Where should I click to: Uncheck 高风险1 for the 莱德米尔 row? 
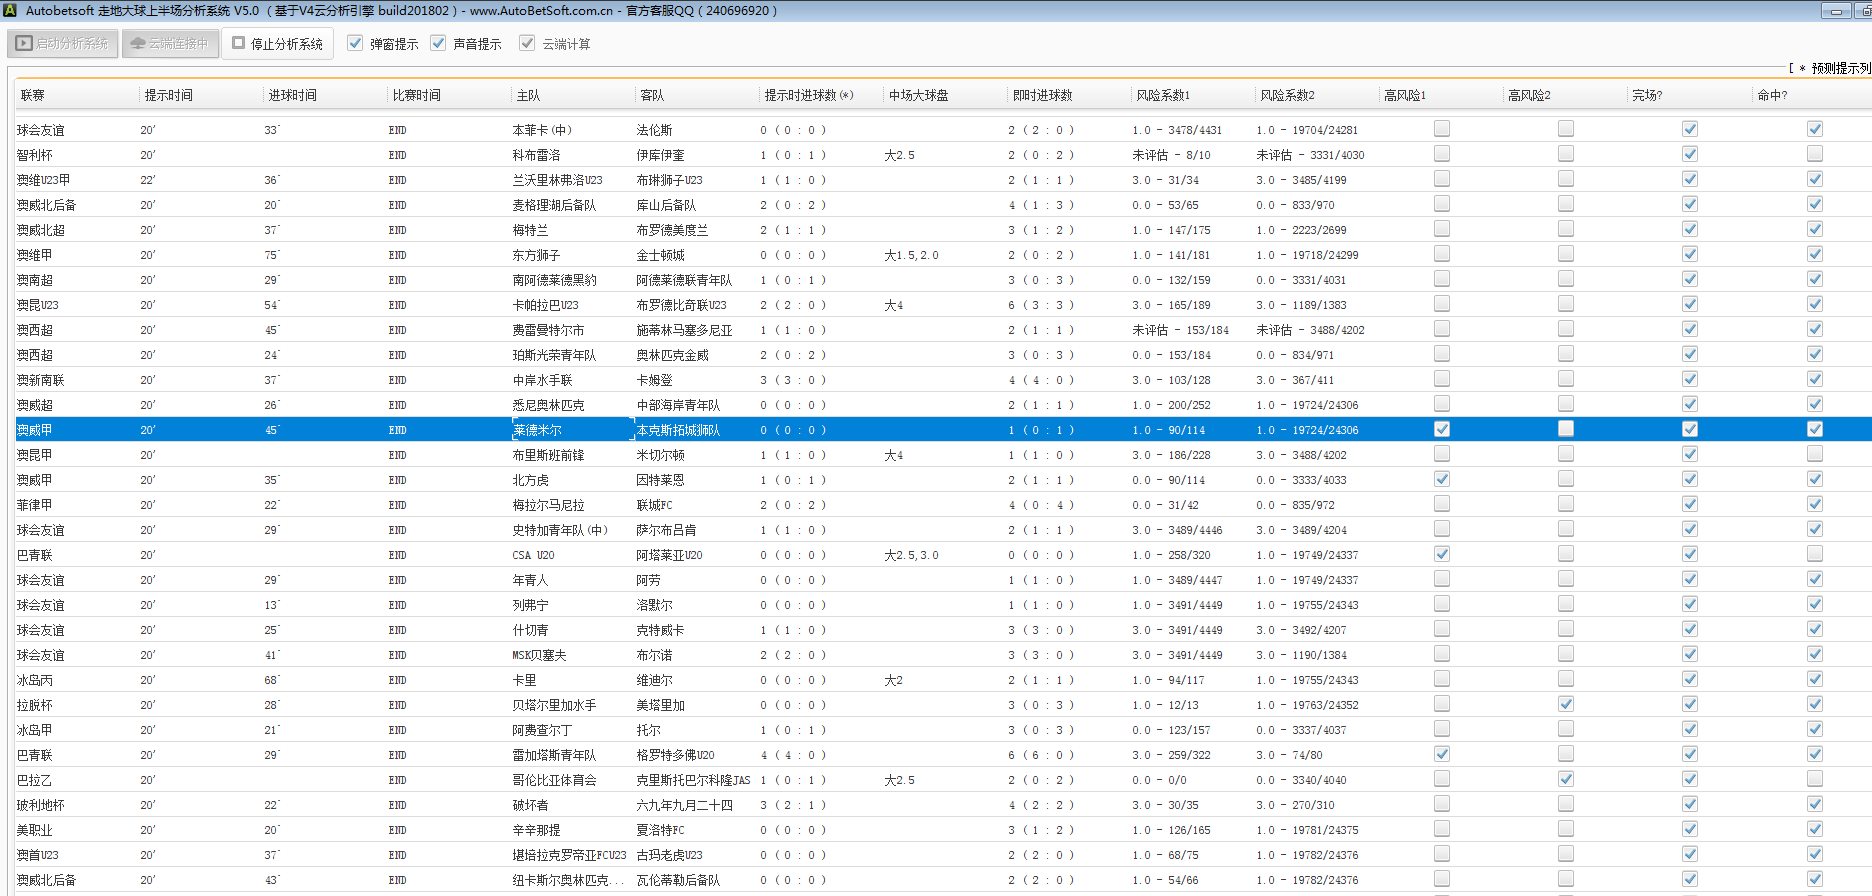(1441, 429)
